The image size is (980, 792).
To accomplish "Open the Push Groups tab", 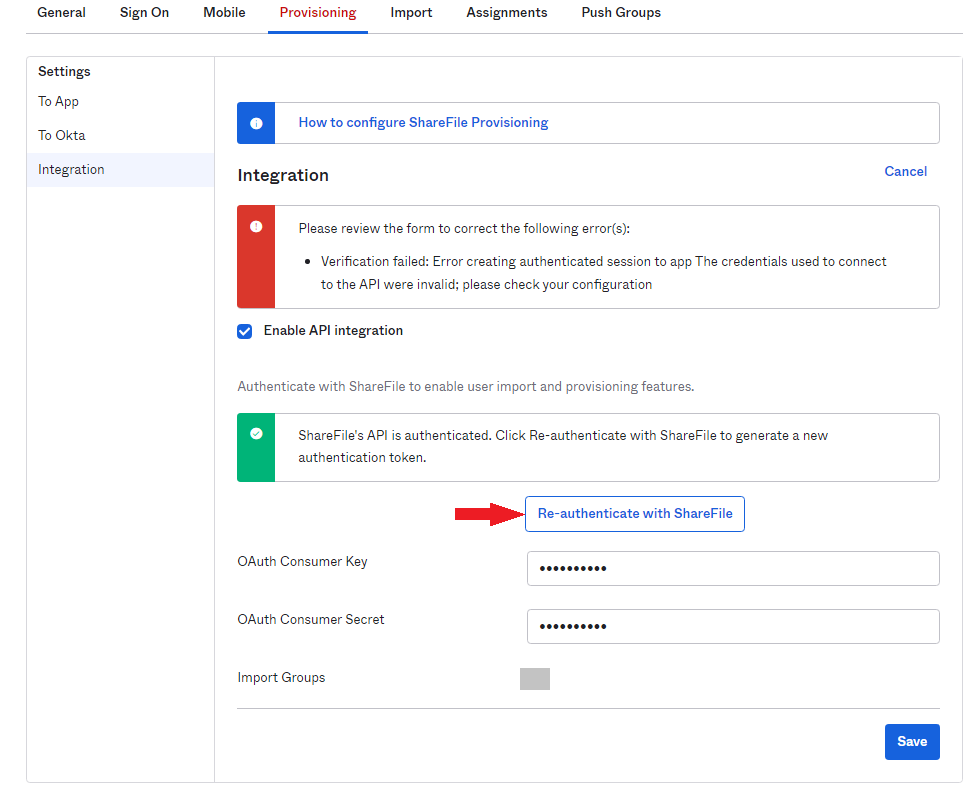I will pos(621,13).
